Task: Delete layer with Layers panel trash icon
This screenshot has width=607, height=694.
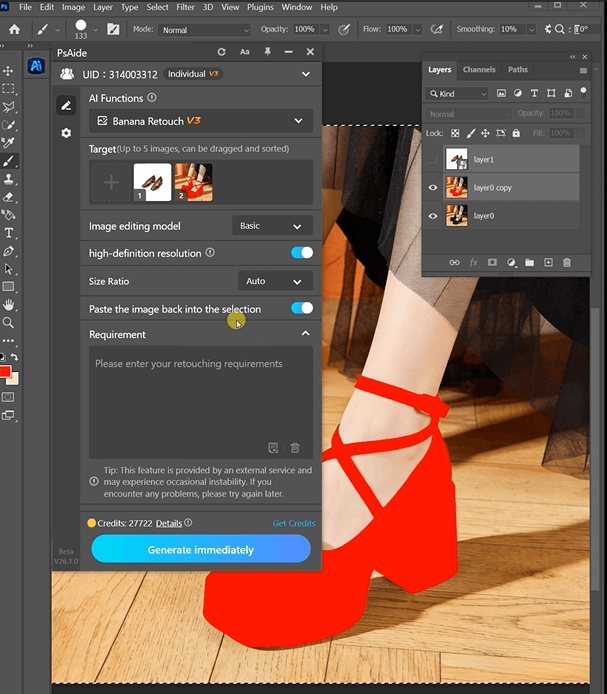Action: (567, 262)
